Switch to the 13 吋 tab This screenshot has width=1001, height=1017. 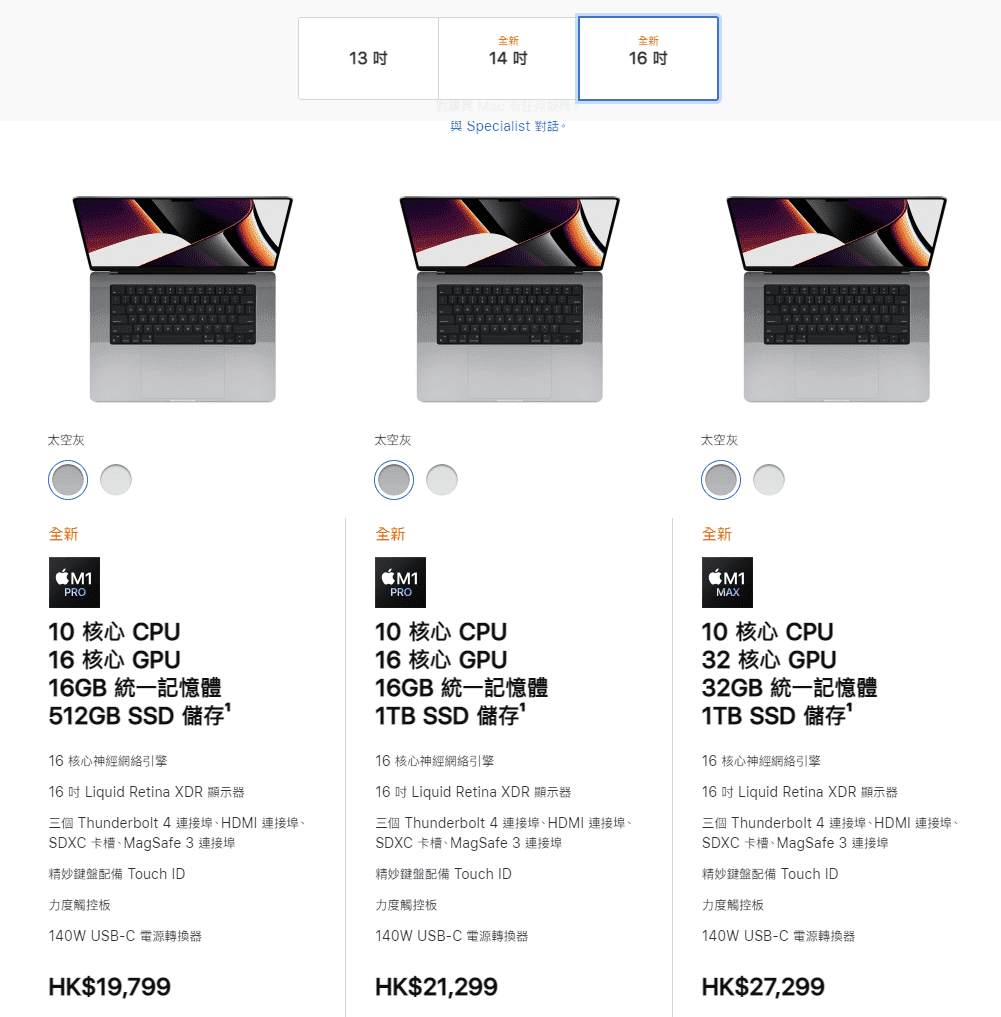367,57
